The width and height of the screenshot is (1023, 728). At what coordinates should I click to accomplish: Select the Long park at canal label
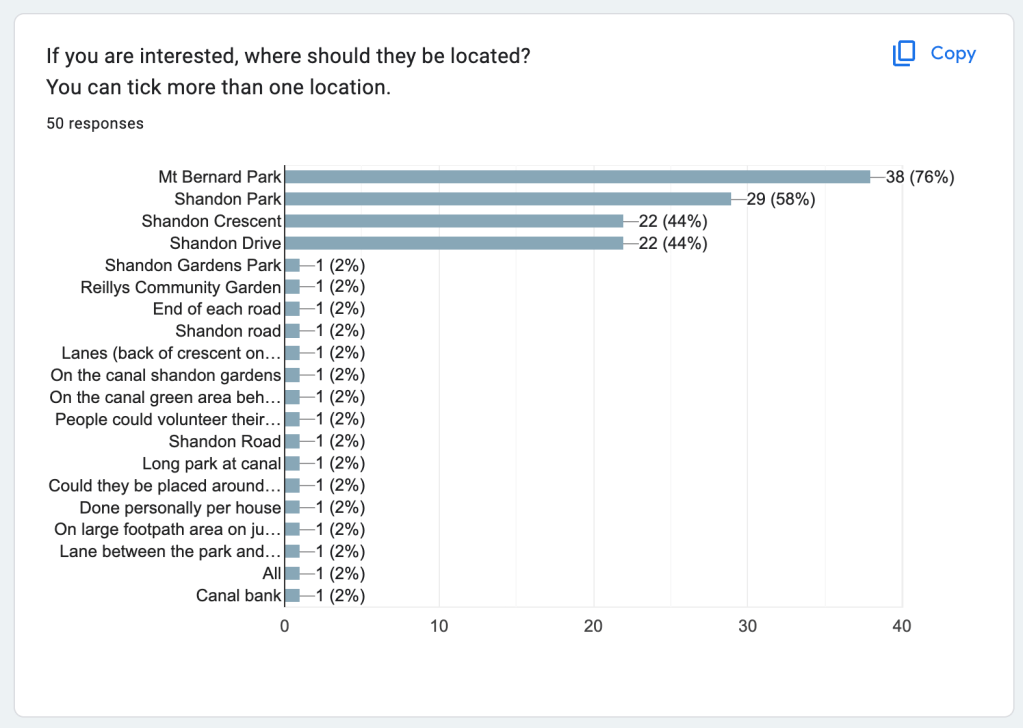212,463
